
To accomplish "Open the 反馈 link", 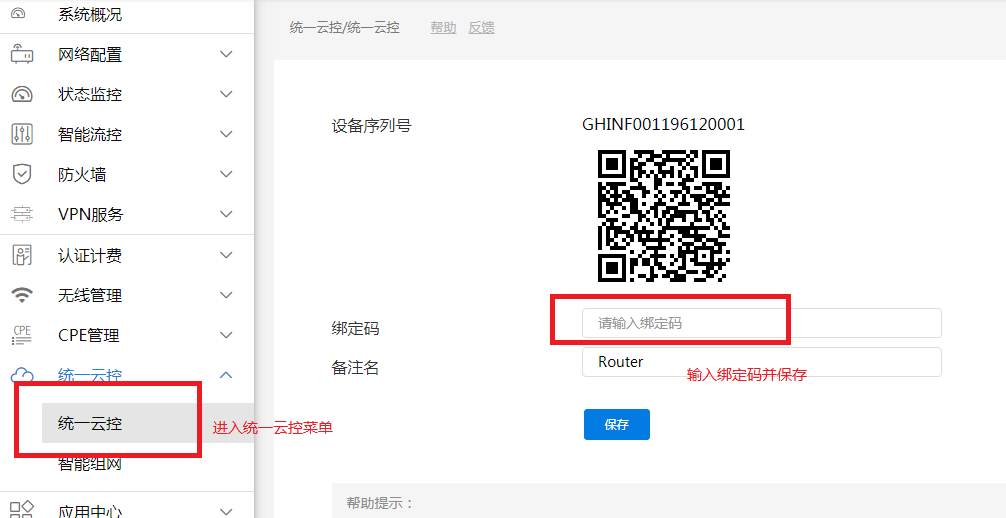I will pos(481,28).
